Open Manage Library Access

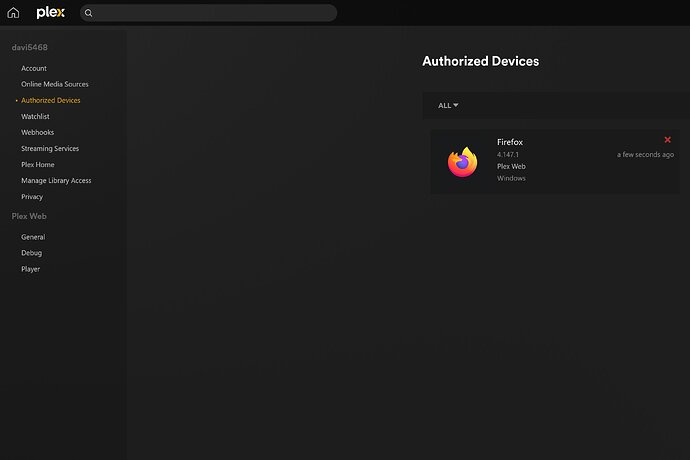click(x=56, y=180)
